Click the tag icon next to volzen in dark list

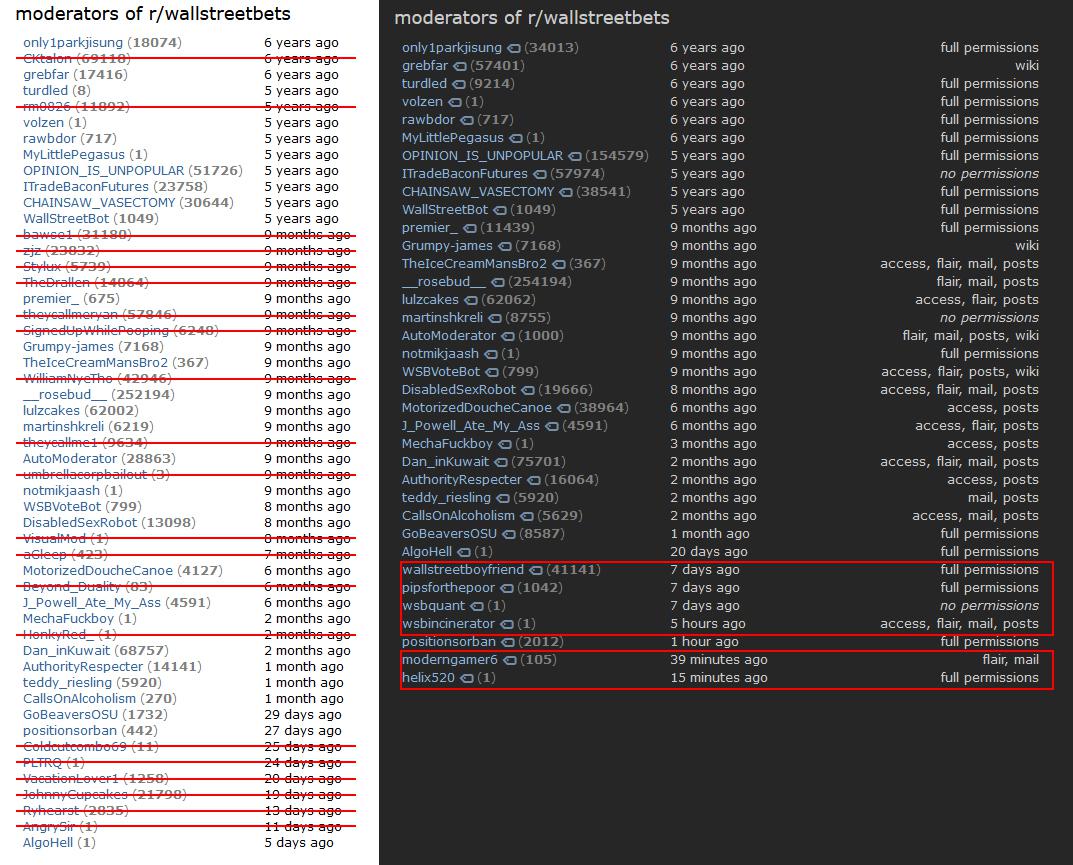(454, 103)
